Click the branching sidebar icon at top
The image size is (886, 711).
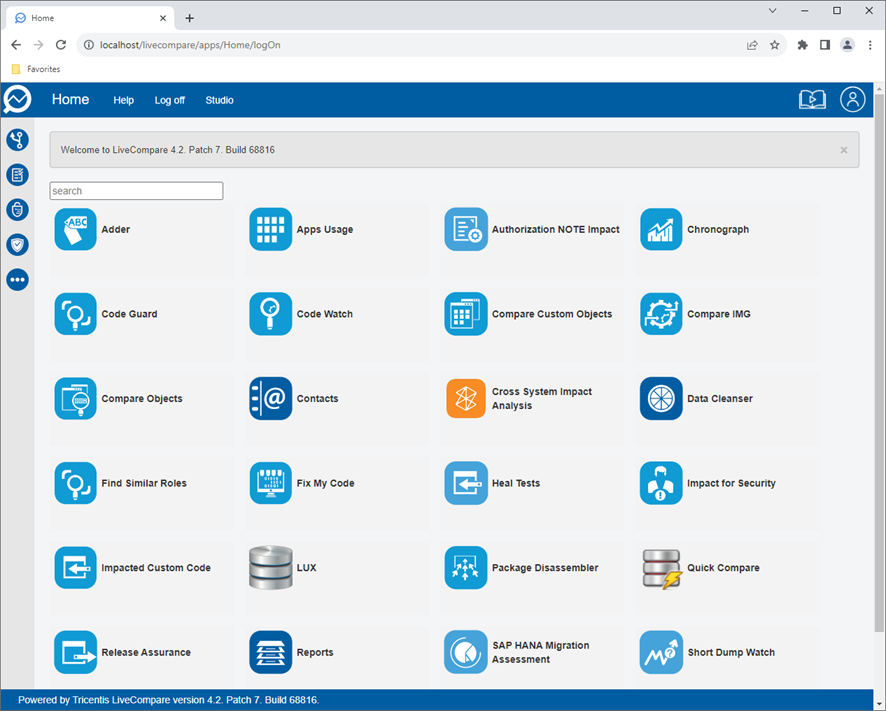[x=18, y=140]
